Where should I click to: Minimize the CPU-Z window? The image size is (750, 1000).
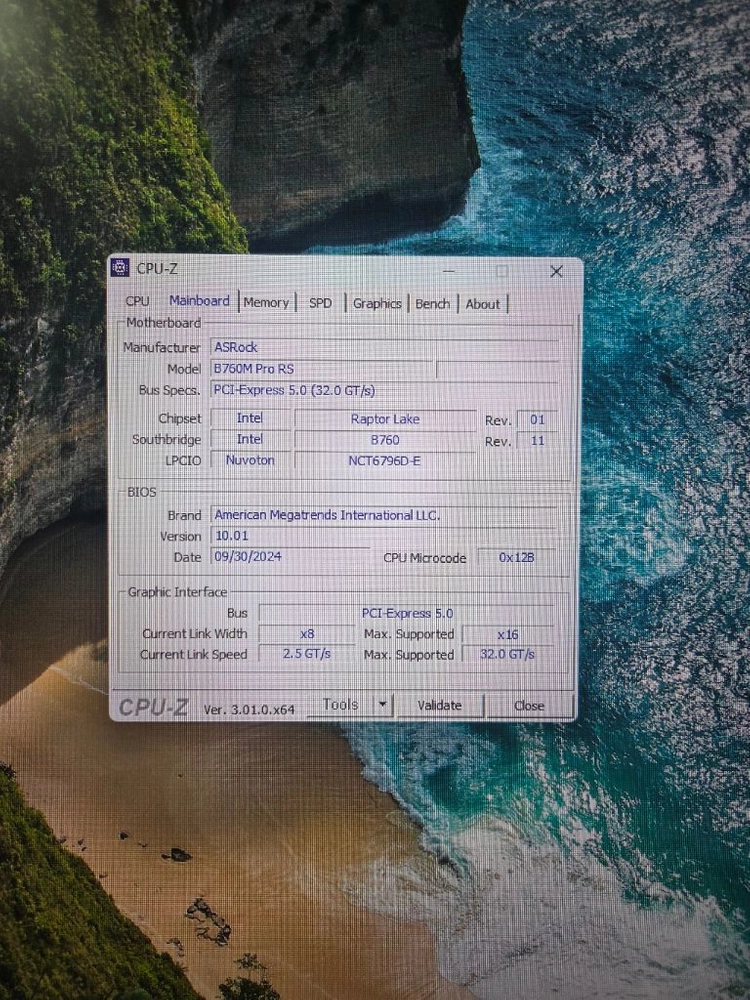pyautogui.click(x=449, y=272)
